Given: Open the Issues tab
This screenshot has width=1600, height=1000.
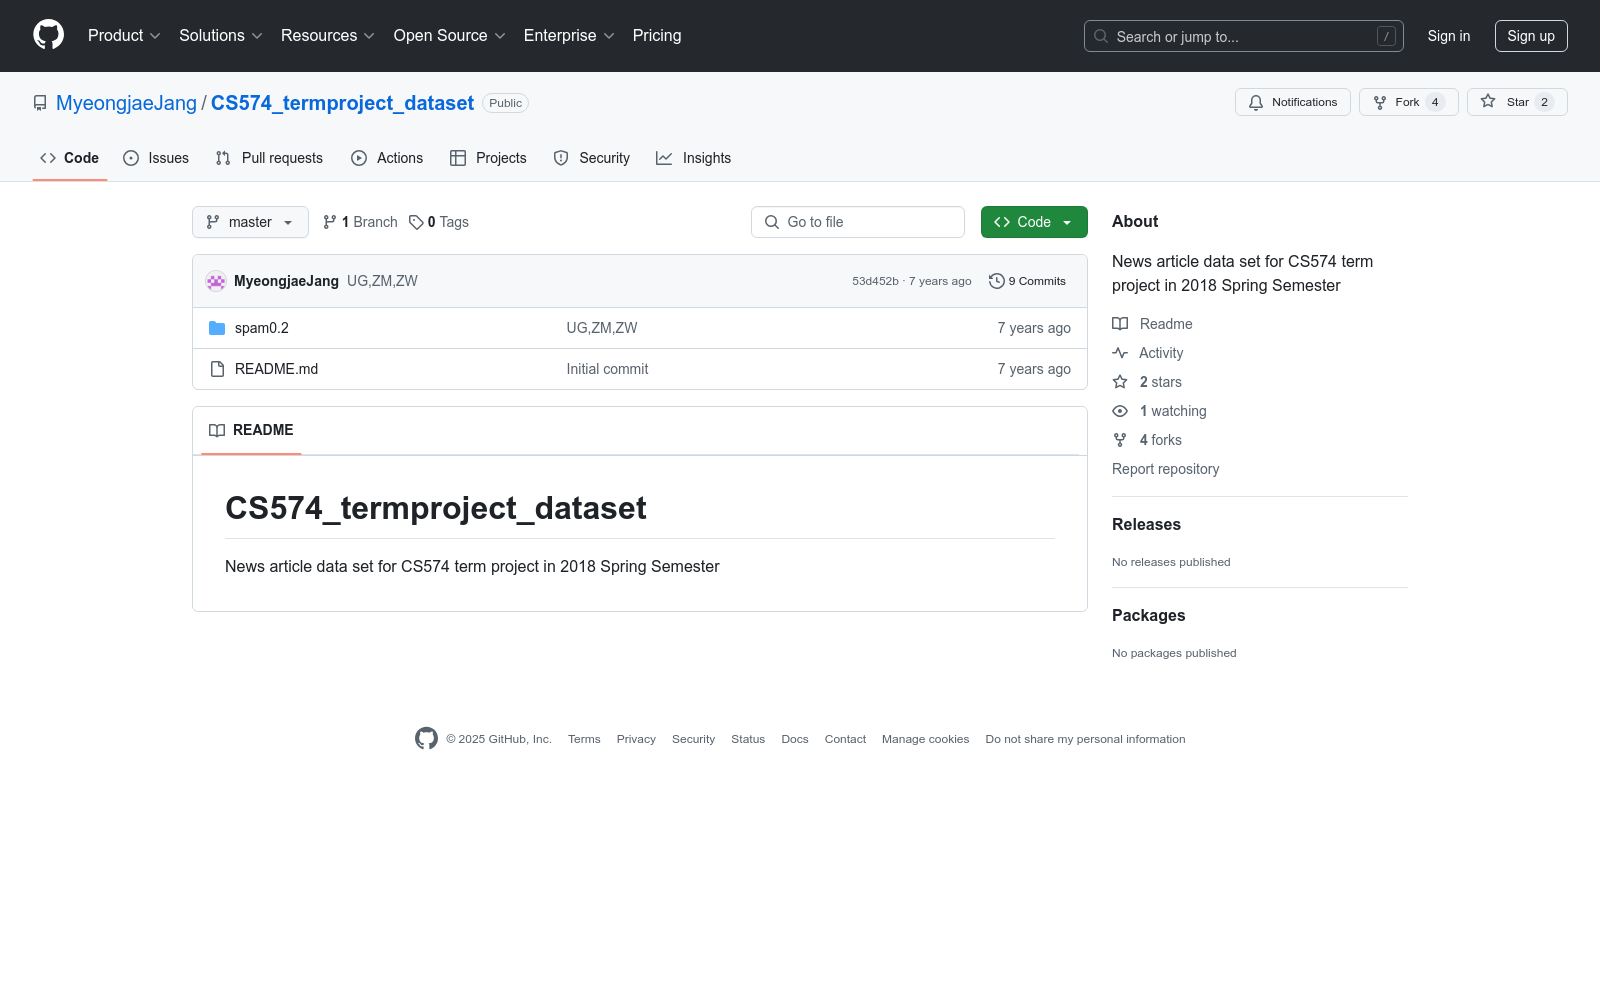Looking at the screenshot, I should coord(156,158).
